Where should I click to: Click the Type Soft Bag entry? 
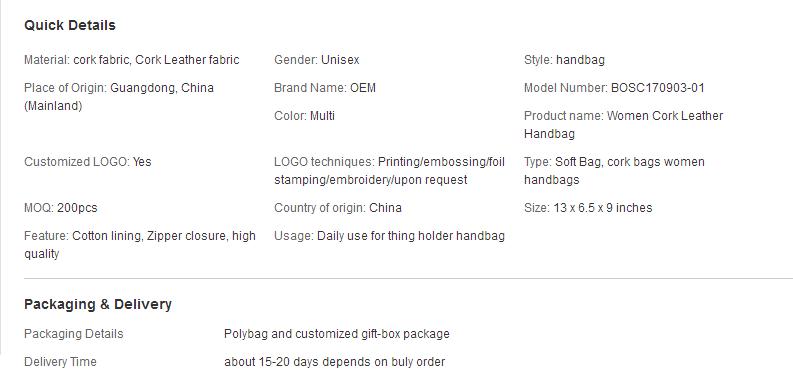coord(614,170)
